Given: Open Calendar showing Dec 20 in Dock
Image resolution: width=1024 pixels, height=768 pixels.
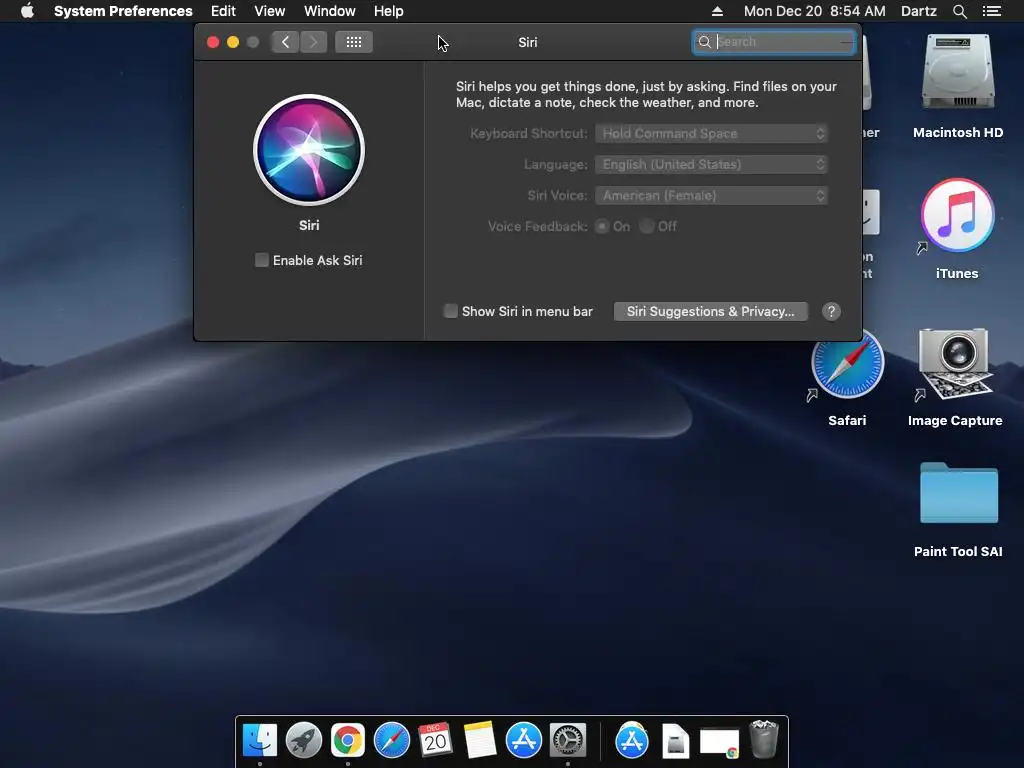Looking at the screenshot, I should (435, 741).
